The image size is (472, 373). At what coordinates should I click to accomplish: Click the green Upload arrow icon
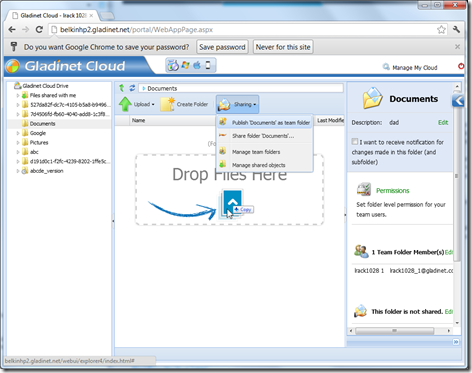tap(125, 104)
